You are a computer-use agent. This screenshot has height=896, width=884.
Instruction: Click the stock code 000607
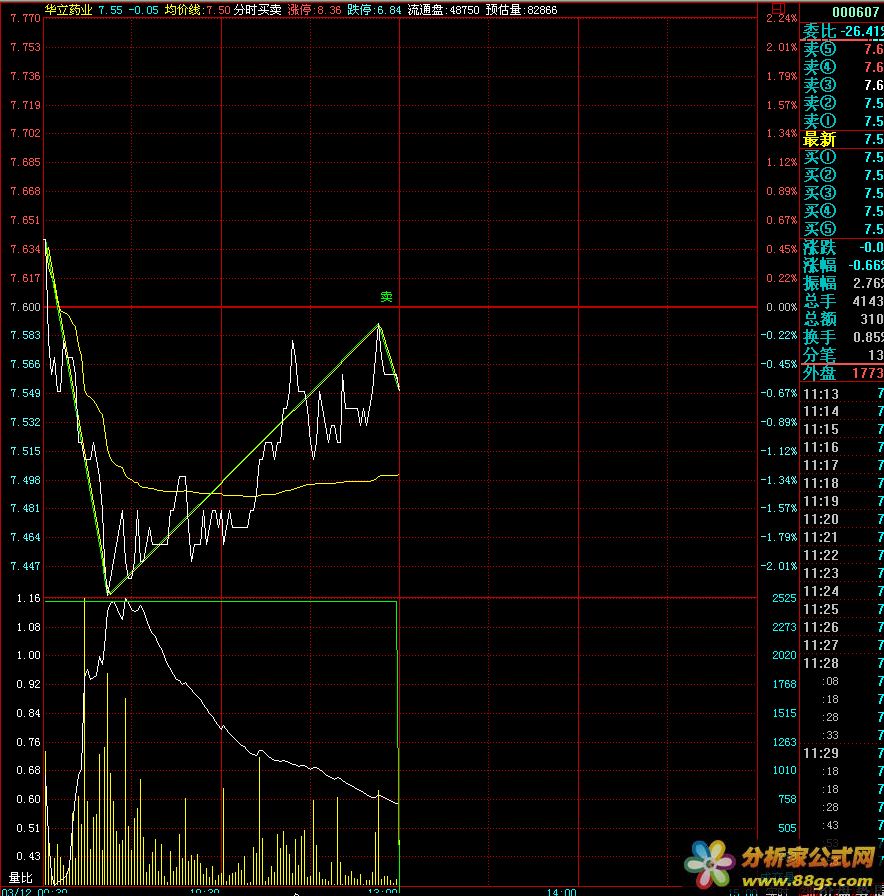coord(855,12)
